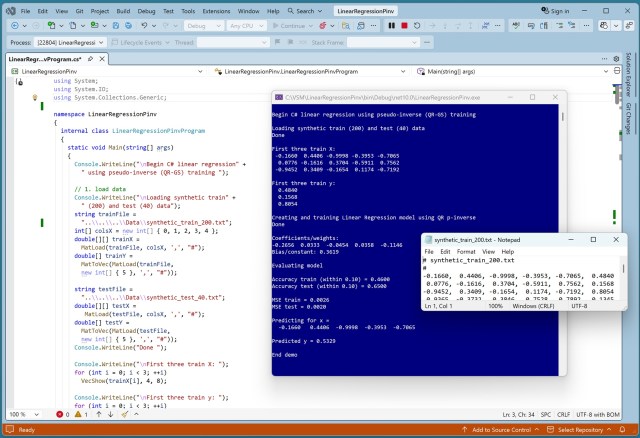This screenshot has width=640, height=438.
Task: Click the Visual Studio logo icon
Action: (10, 9)
